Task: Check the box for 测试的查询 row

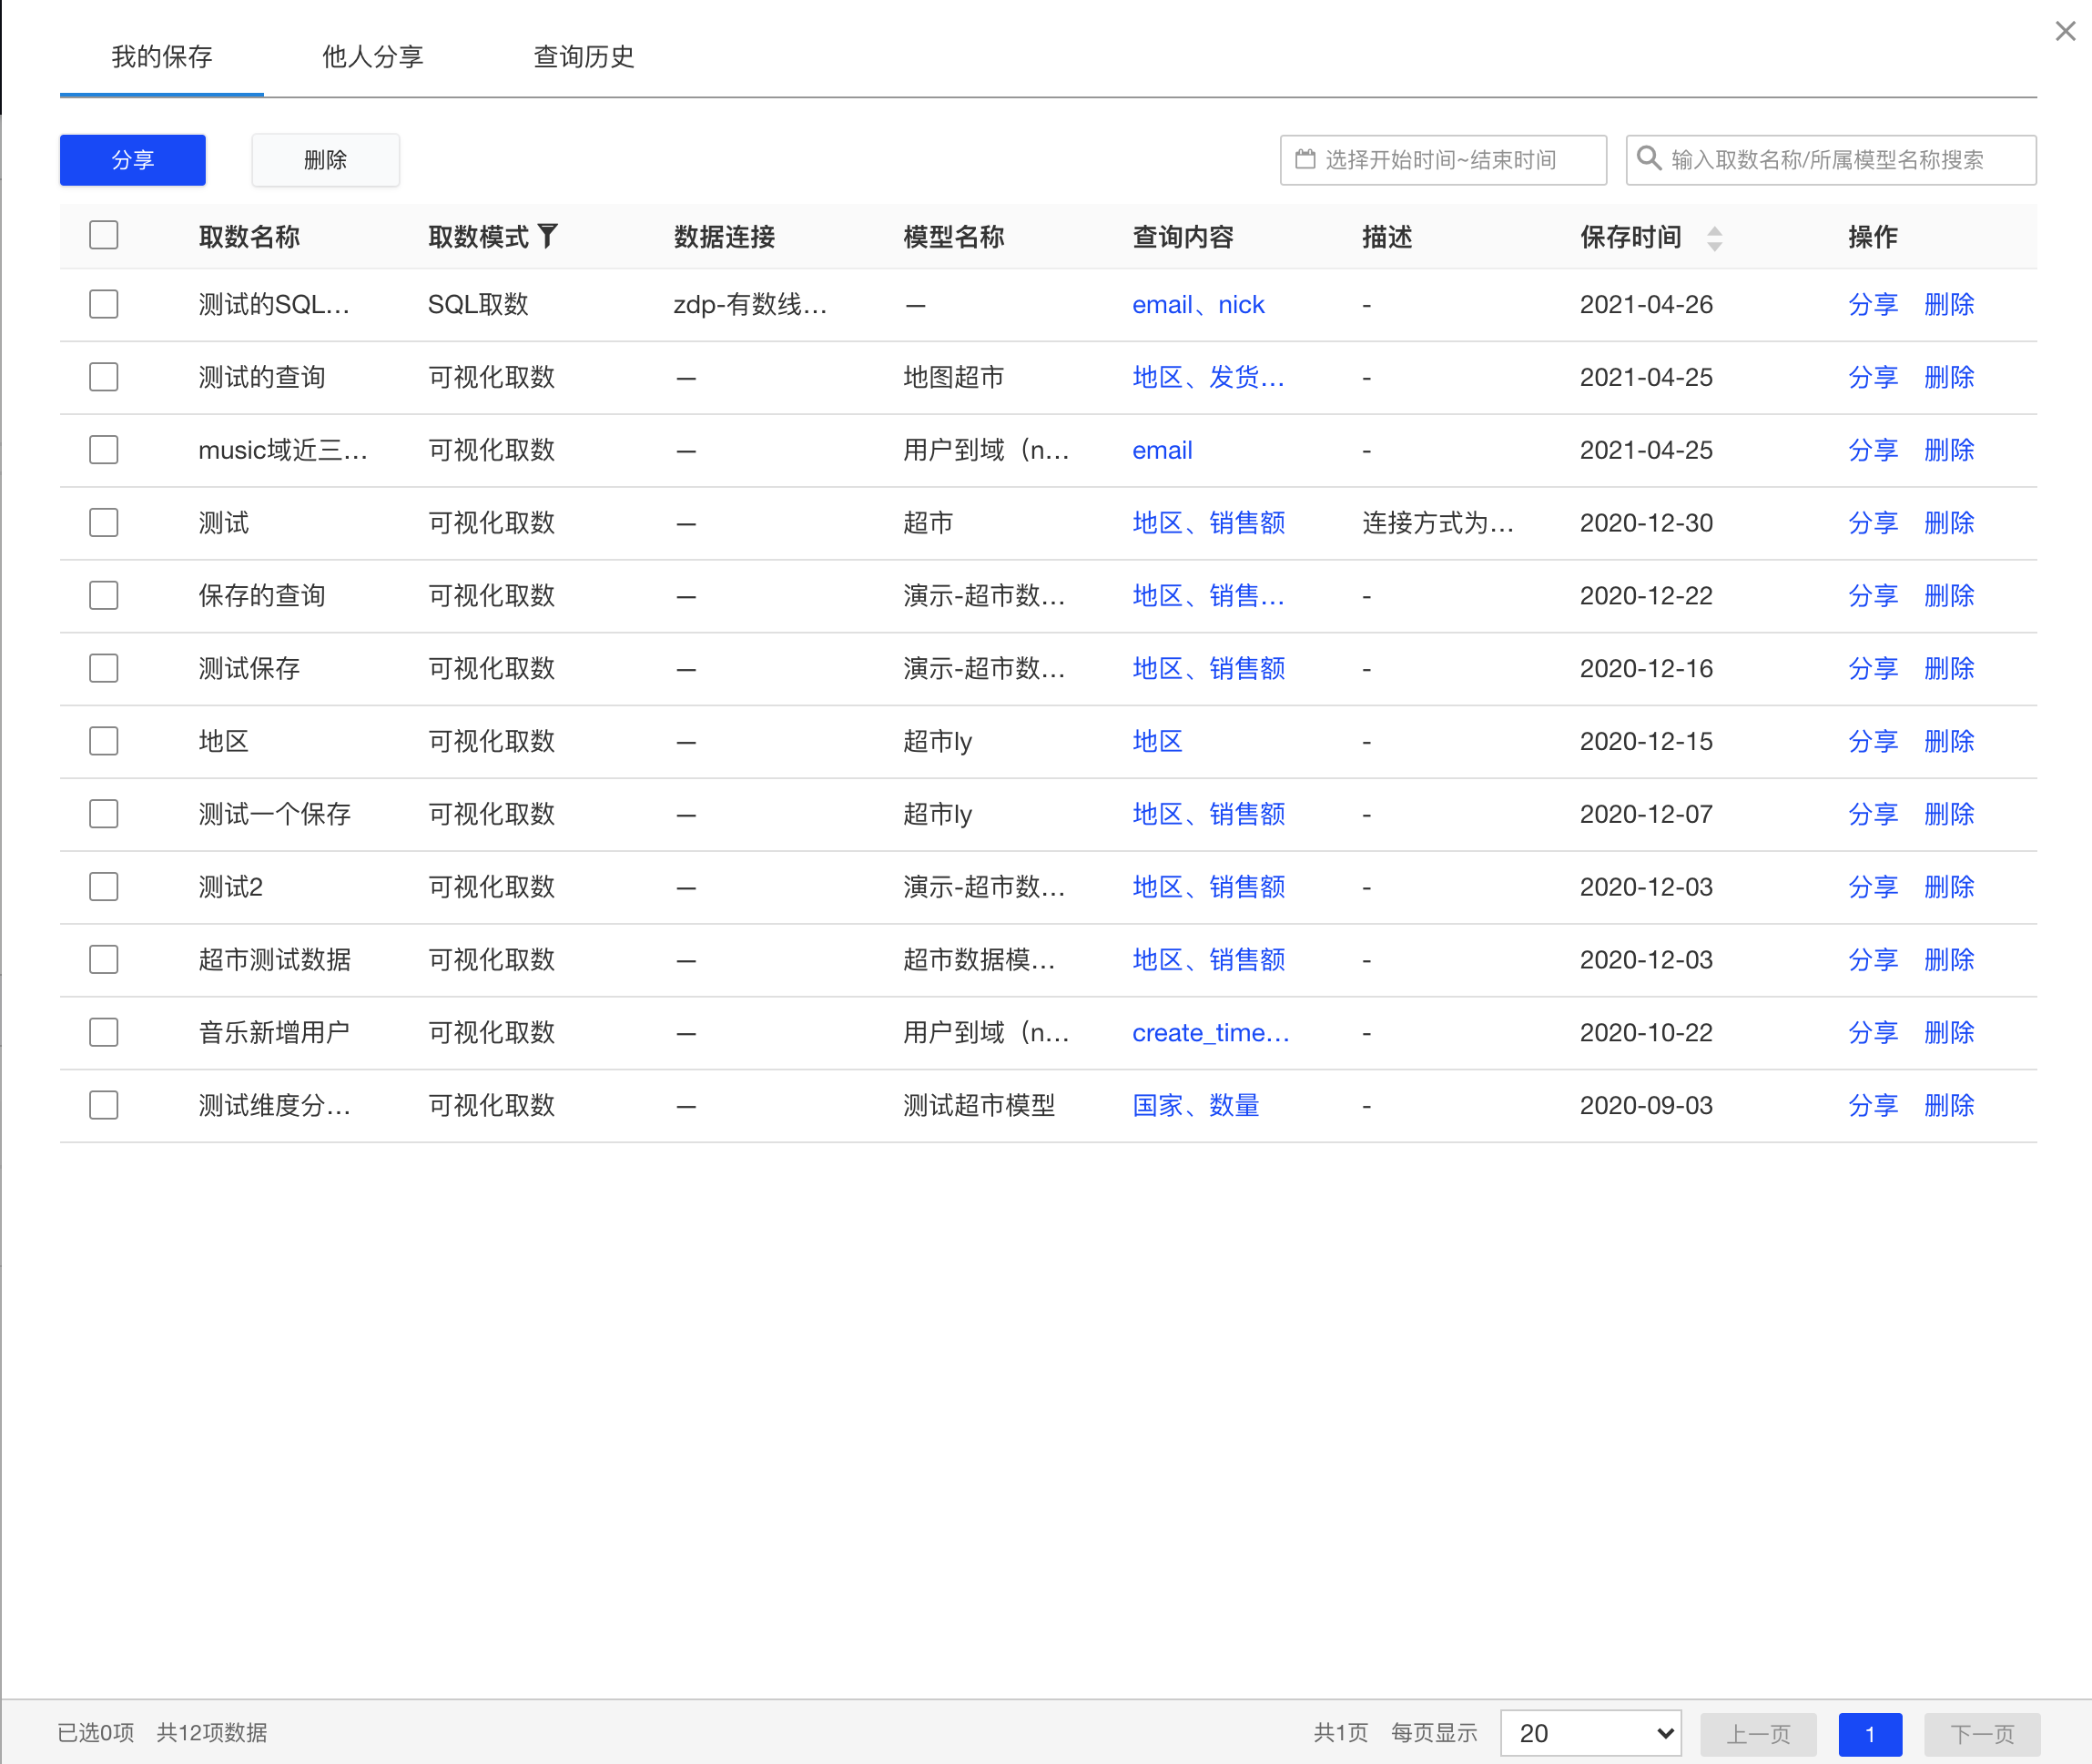Action: [104, 377]
